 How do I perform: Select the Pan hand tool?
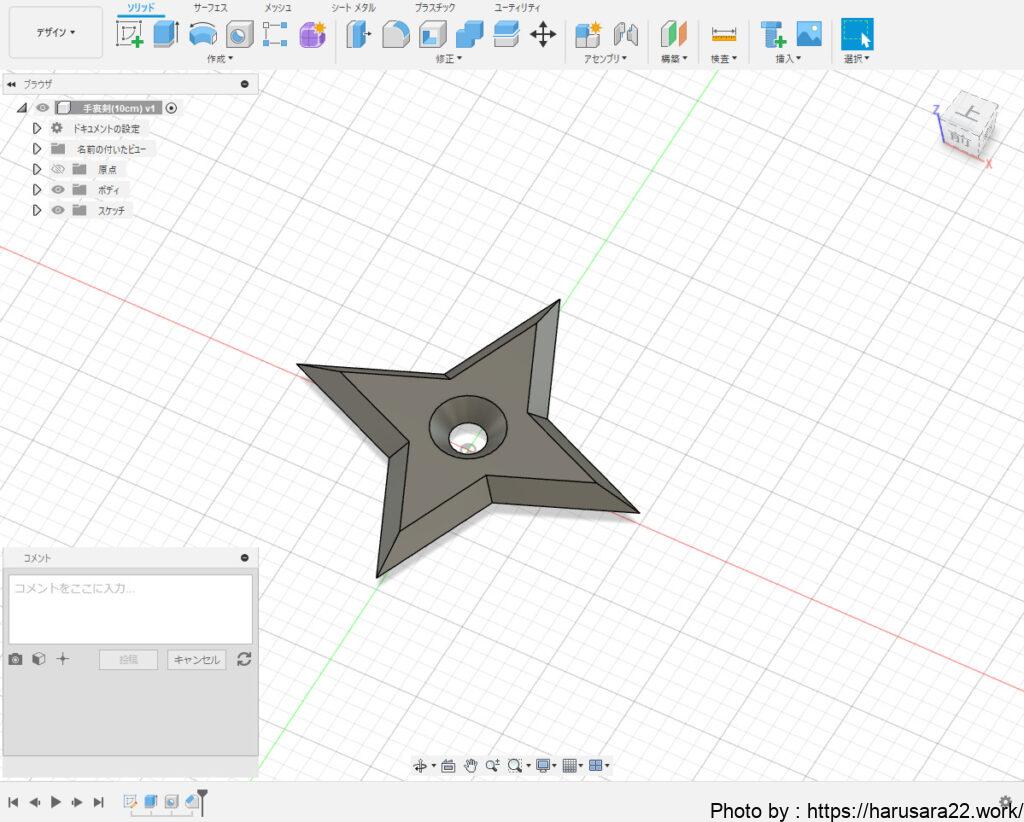click(x=470, y=765)
